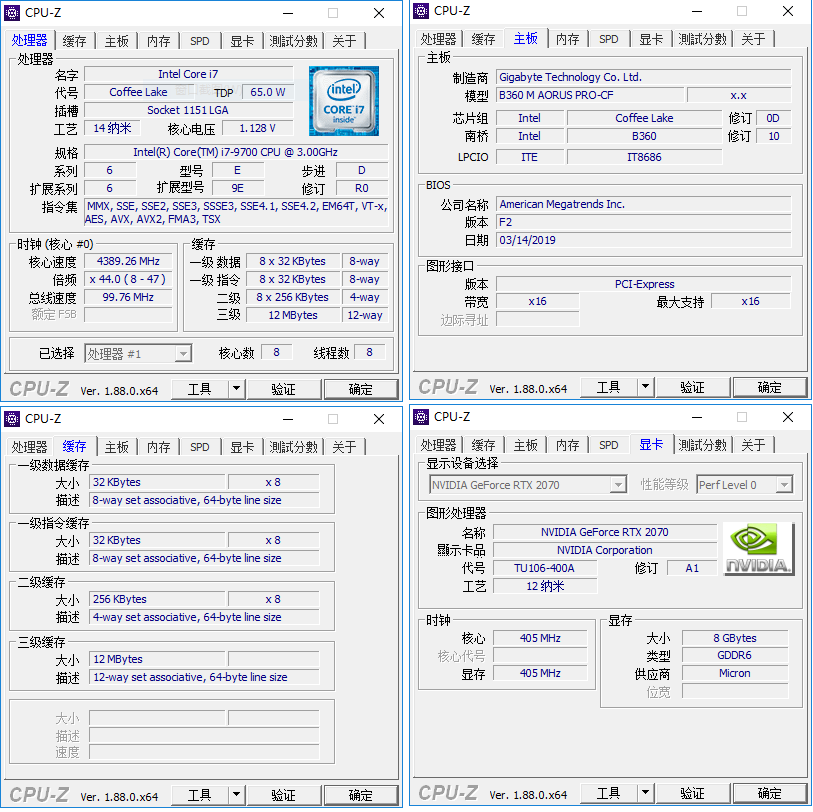Viewport: 813px width, 812px height.
Task: Open the Perf Level 0 dropdown
Action: click(x=744, y=485)
